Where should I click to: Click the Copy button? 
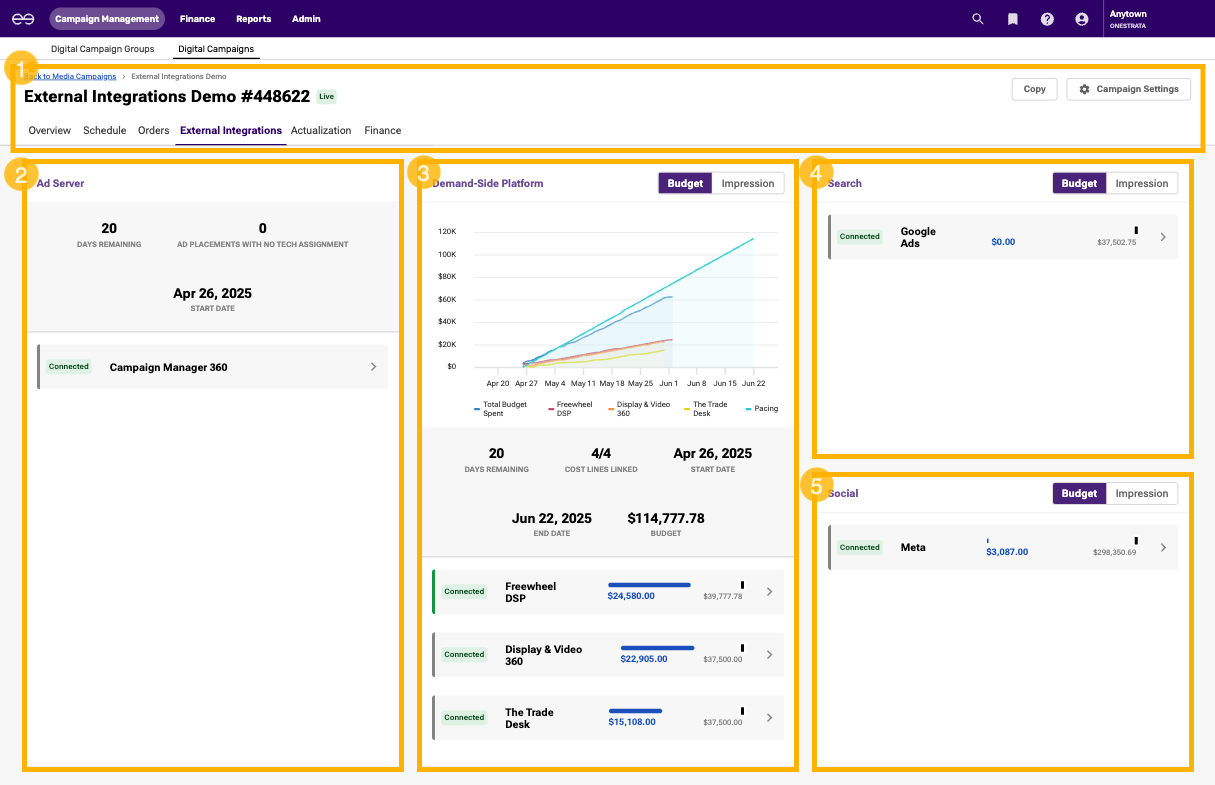click(1034, 89)
